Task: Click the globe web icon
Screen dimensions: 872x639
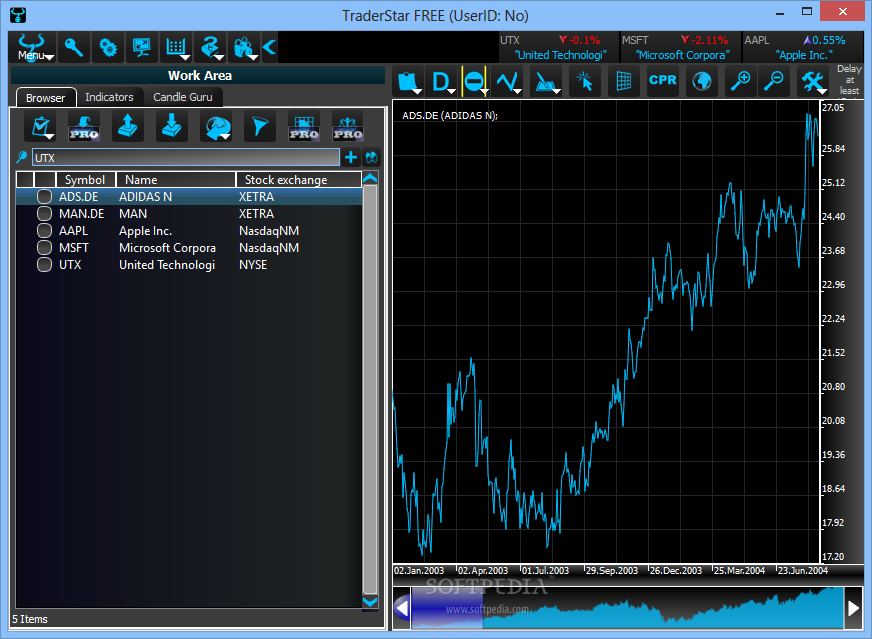Action: [701, 82]
